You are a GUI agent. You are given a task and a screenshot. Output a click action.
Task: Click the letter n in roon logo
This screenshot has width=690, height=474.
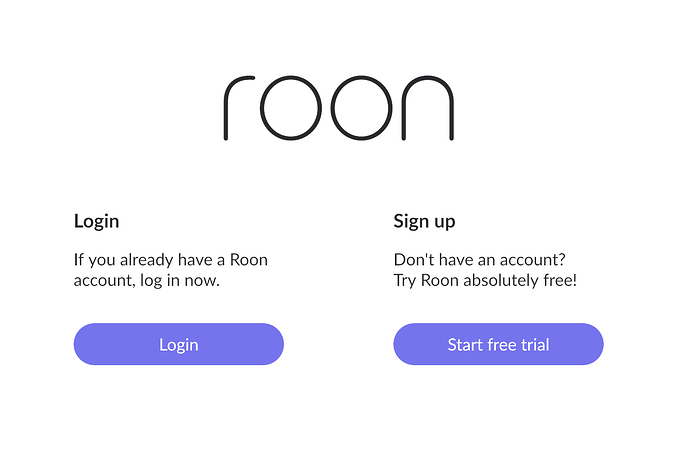pyautogui.click(x=427, y=108)
